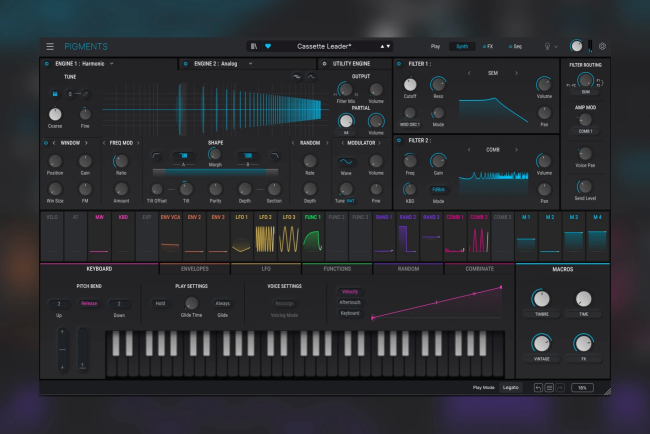650x434 pixels.
Task: Click the Filter 2 Mode Fdbck button
Action: point(438,189)
